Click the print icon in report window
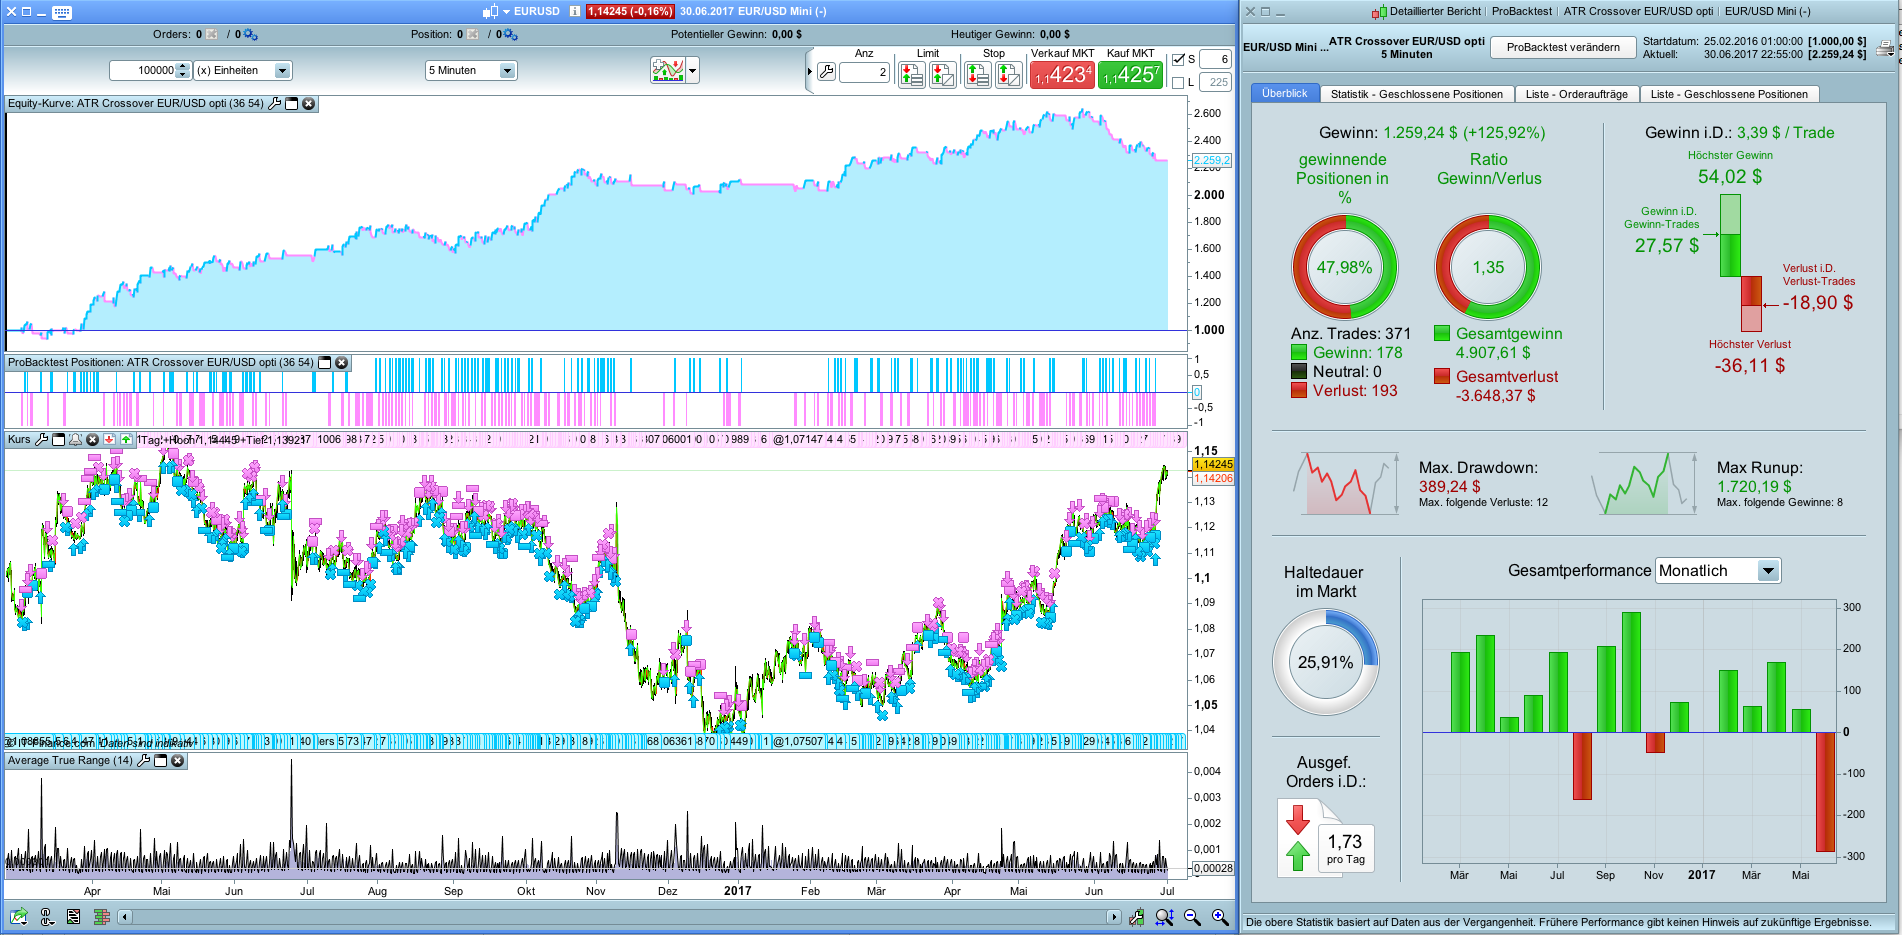This screenshot has height=935, width=1902. pyautogui.click(x=1885, y=48)
